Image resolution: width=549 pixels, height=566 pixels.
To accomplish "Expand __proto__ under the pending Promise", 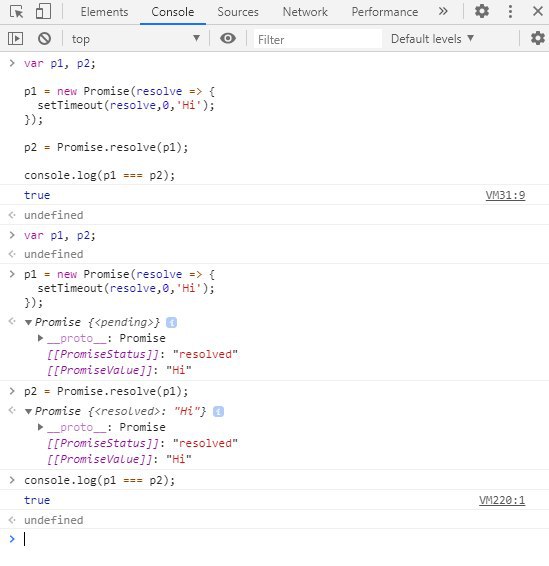I will point(40,338).
